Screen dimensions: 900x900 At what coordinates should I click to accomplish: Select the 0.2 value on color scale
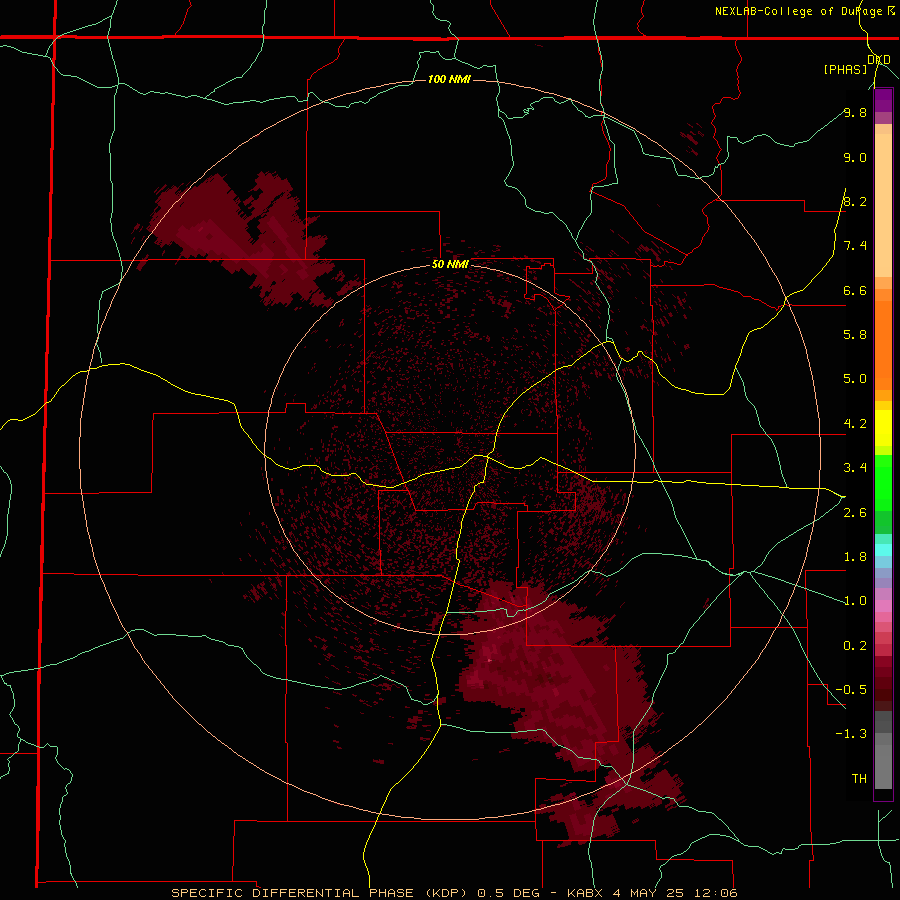(855, 646)
